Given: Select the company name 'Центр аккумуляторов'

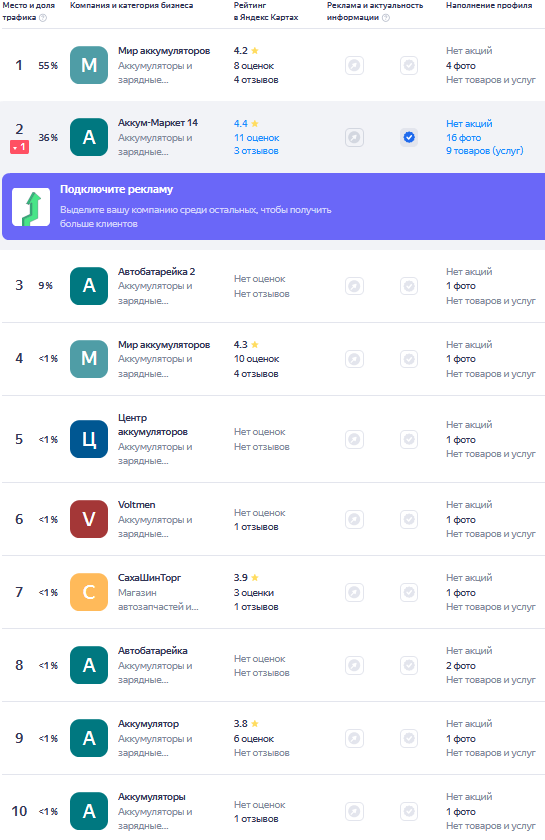Looking at the screenshot, I should point(153,425).
